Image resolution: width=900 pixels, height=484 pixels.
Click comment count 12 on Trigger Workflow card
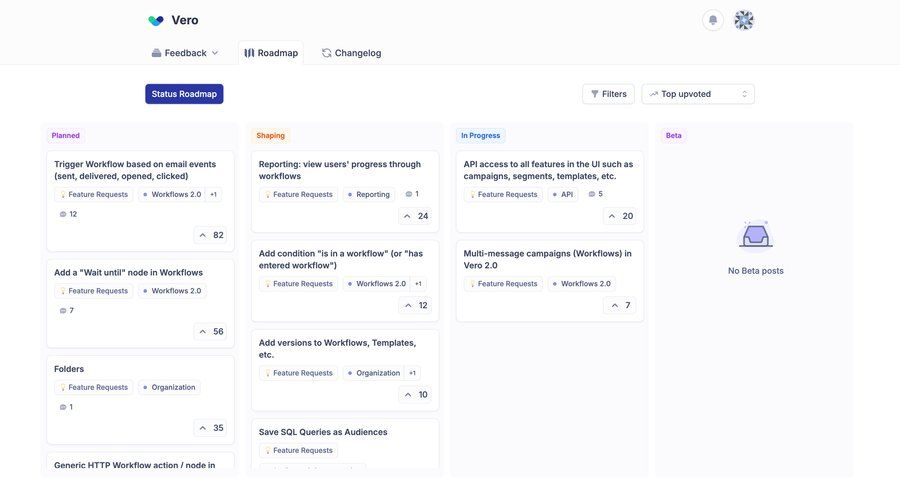[x=68, y=214]
